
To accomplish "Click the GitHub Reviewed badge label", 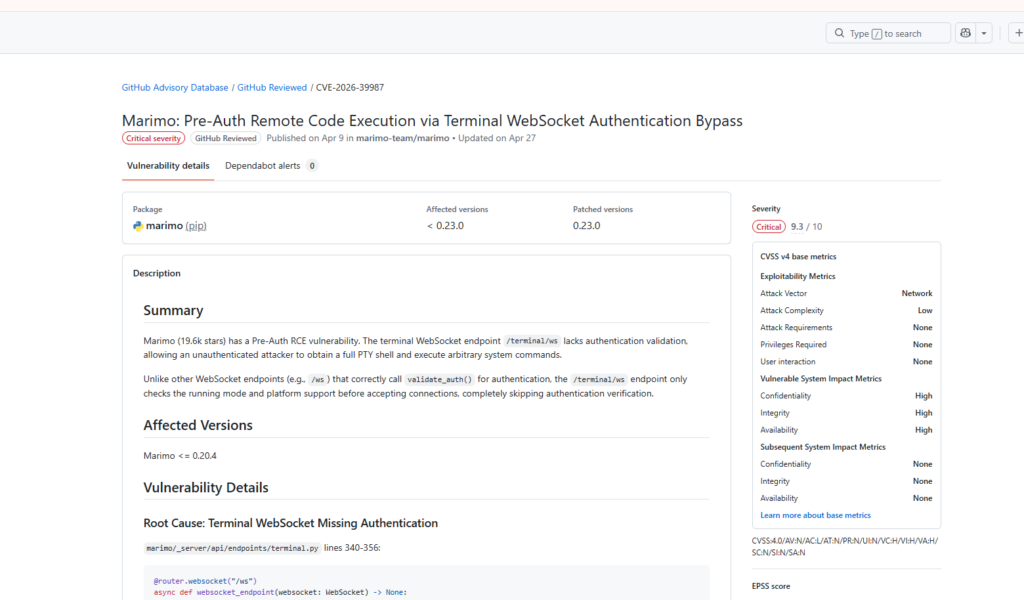I will [x=225, y=138].
